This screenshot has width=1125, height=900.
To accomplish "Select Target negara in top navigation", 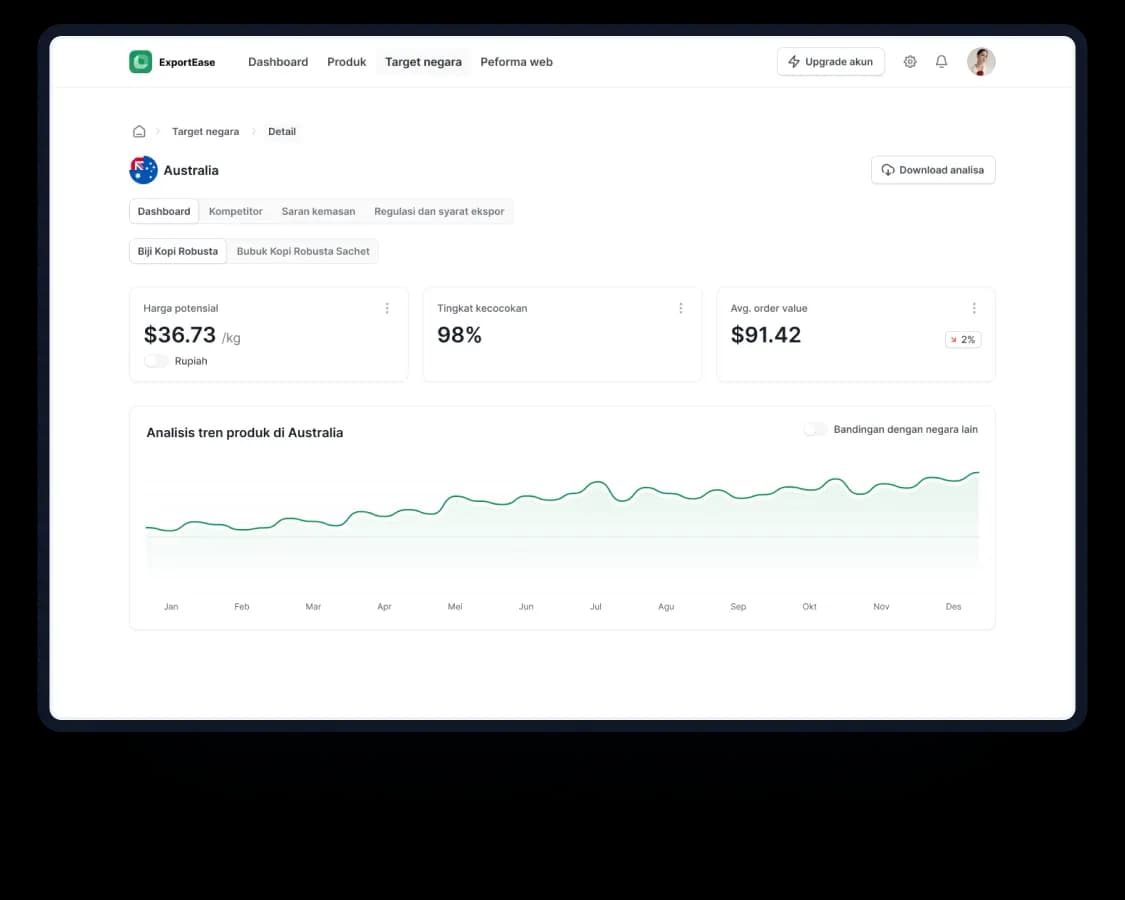I will click(x=423, y=62).
